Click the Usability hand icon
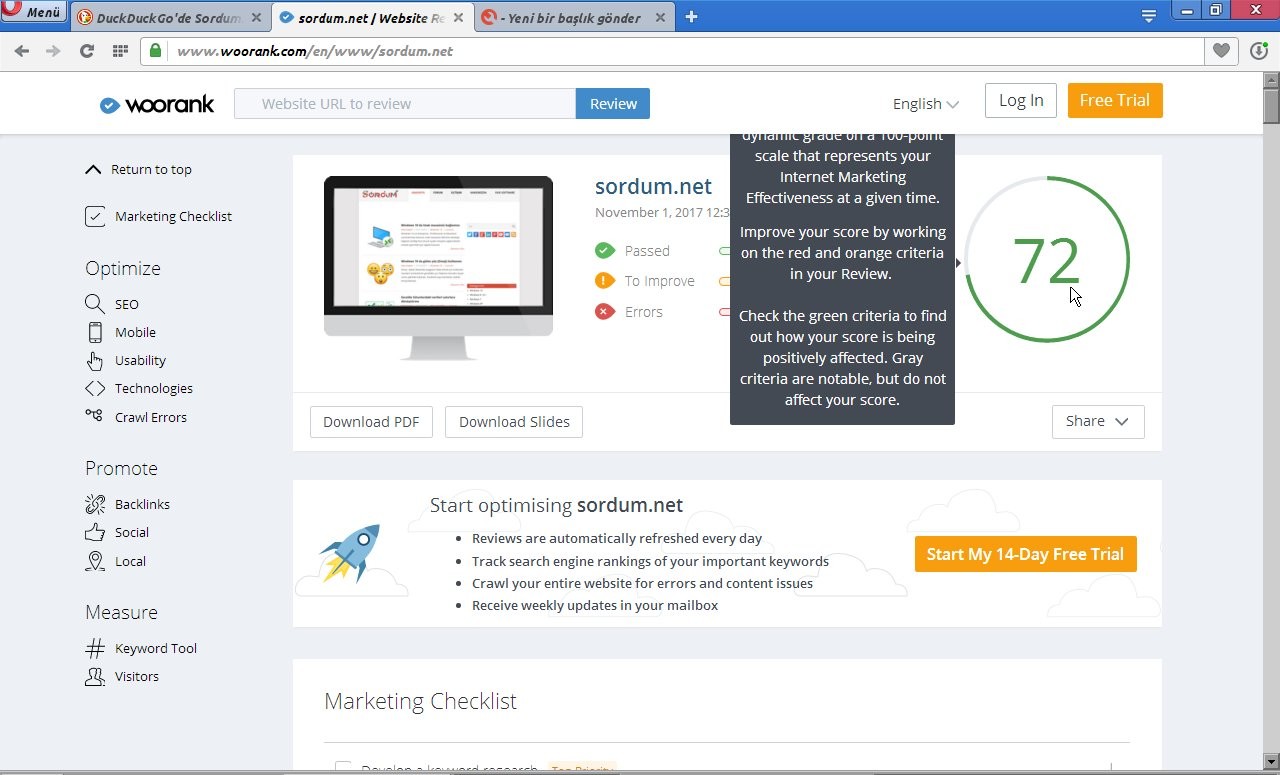 pyautogui.click(x=95, y=361)
